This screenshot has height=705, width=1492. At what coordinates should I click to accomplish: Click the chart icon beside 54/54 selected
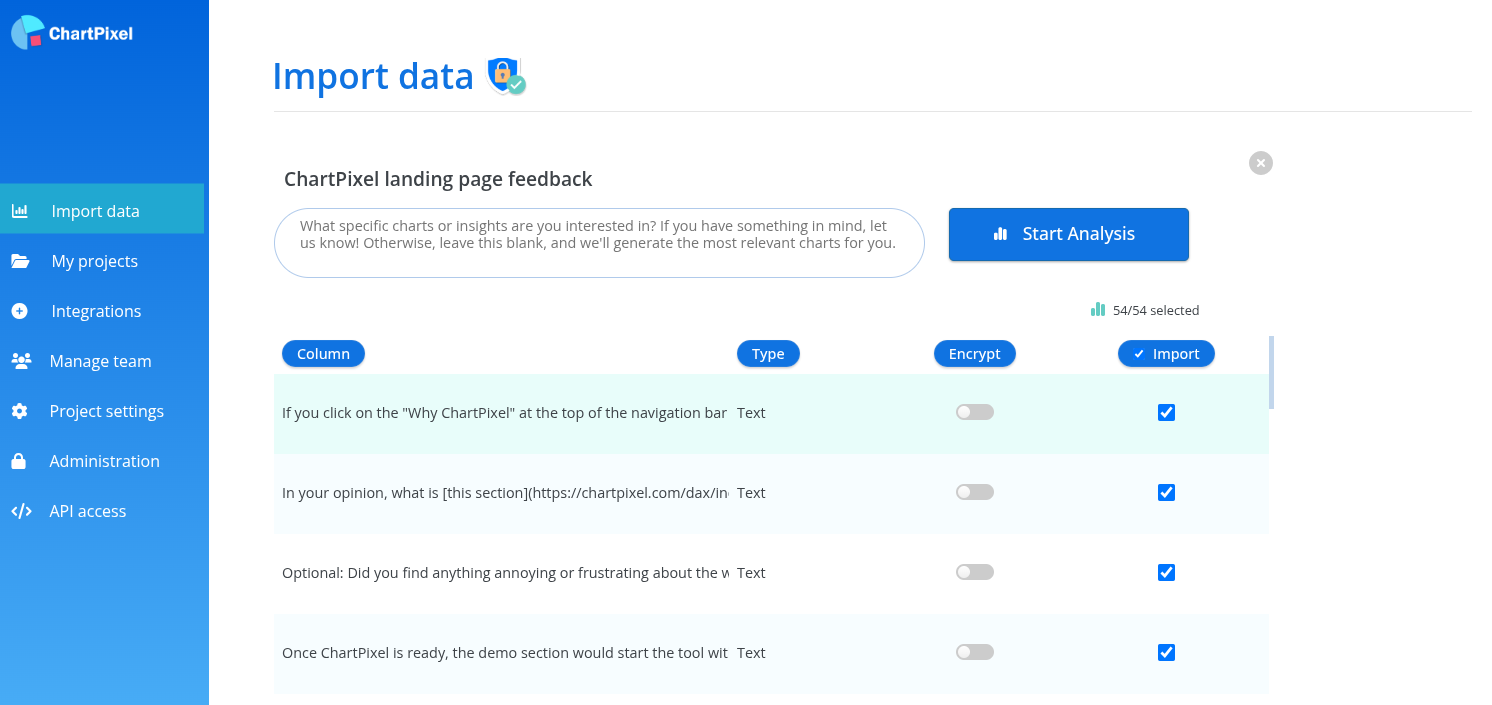1098,310
